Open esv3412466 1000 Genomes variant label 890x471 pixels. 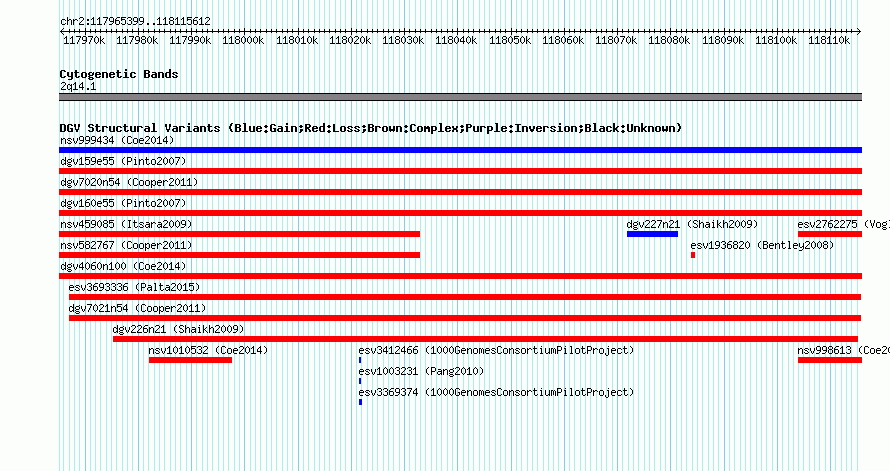(496, 350)
